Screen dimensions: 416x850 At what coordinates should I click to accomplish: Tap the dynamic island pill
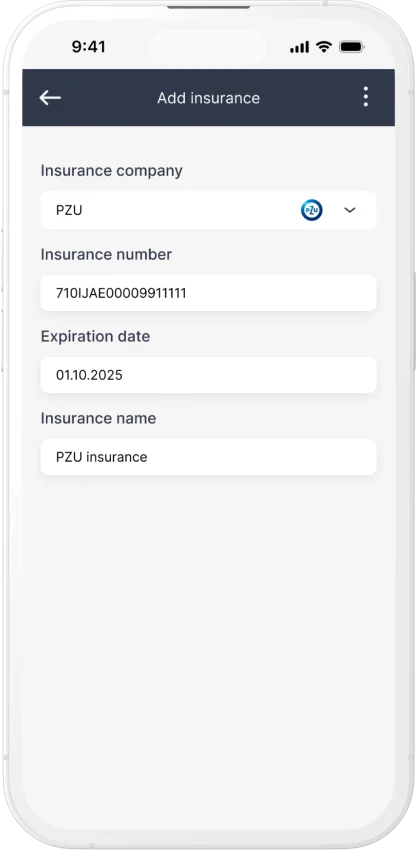click(x=208, y=47)
